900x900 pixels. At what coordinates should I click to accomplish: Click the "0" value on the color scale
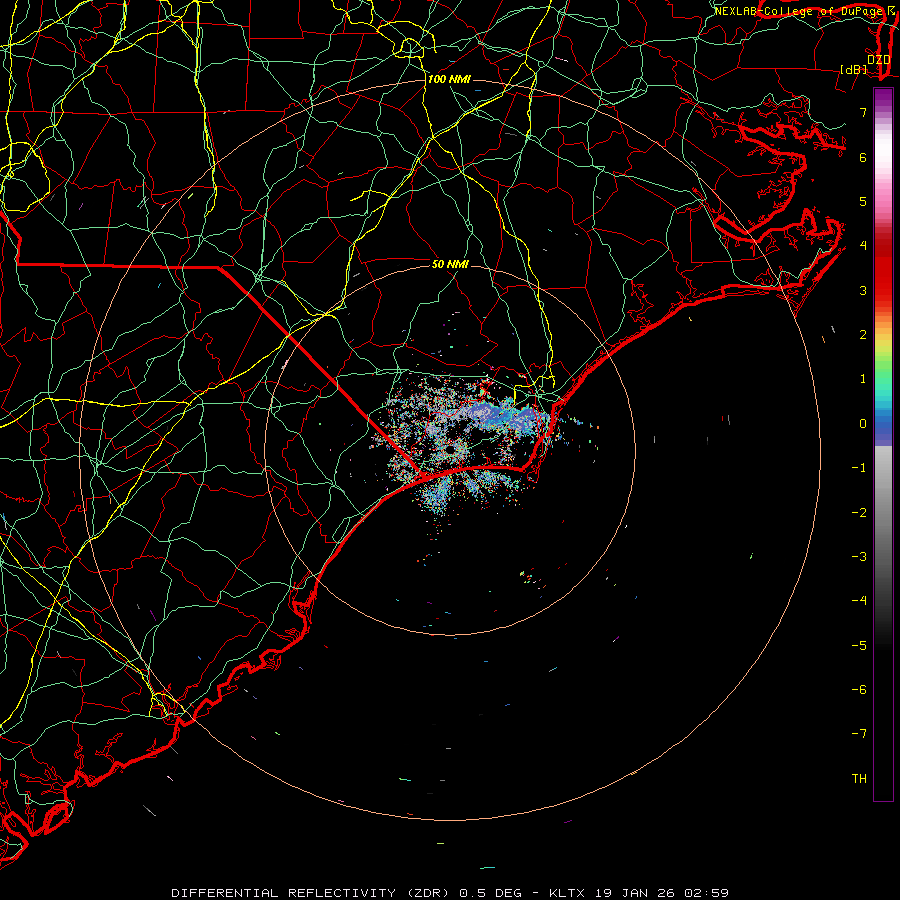tap(863, 424)
